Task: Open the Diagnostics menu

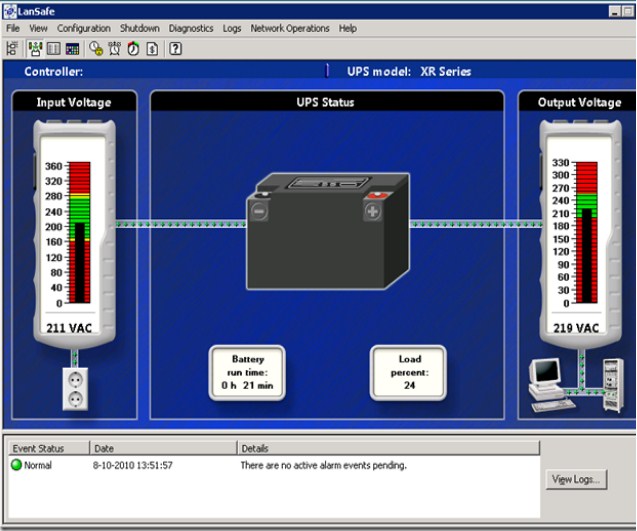Action: tap(191, 28)
